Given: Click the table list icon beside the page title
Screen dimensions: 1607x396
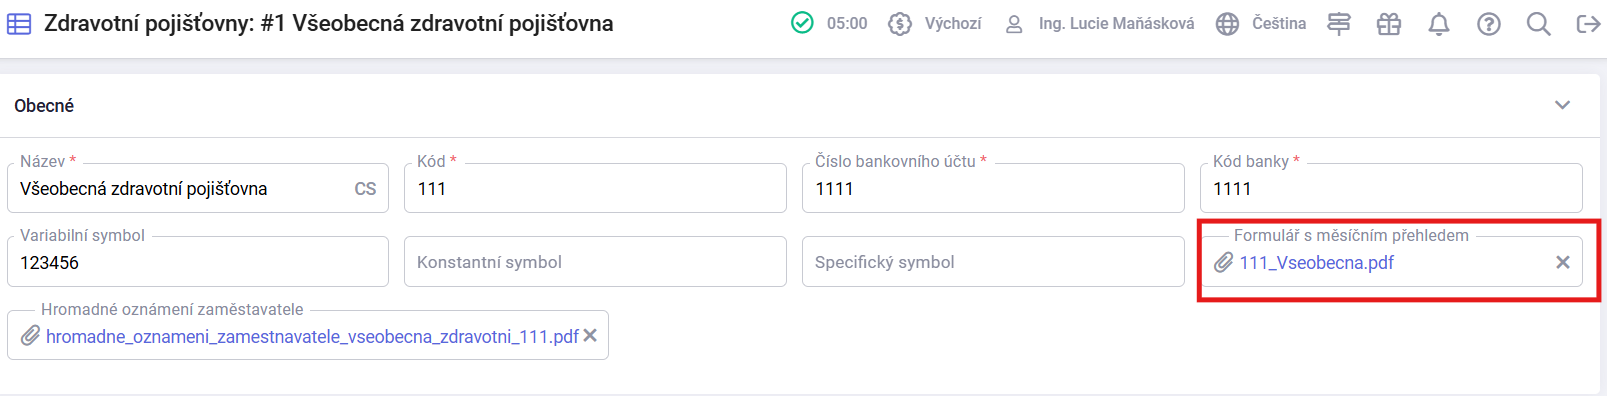Looking at the screenshot, I should click(19, 23).
